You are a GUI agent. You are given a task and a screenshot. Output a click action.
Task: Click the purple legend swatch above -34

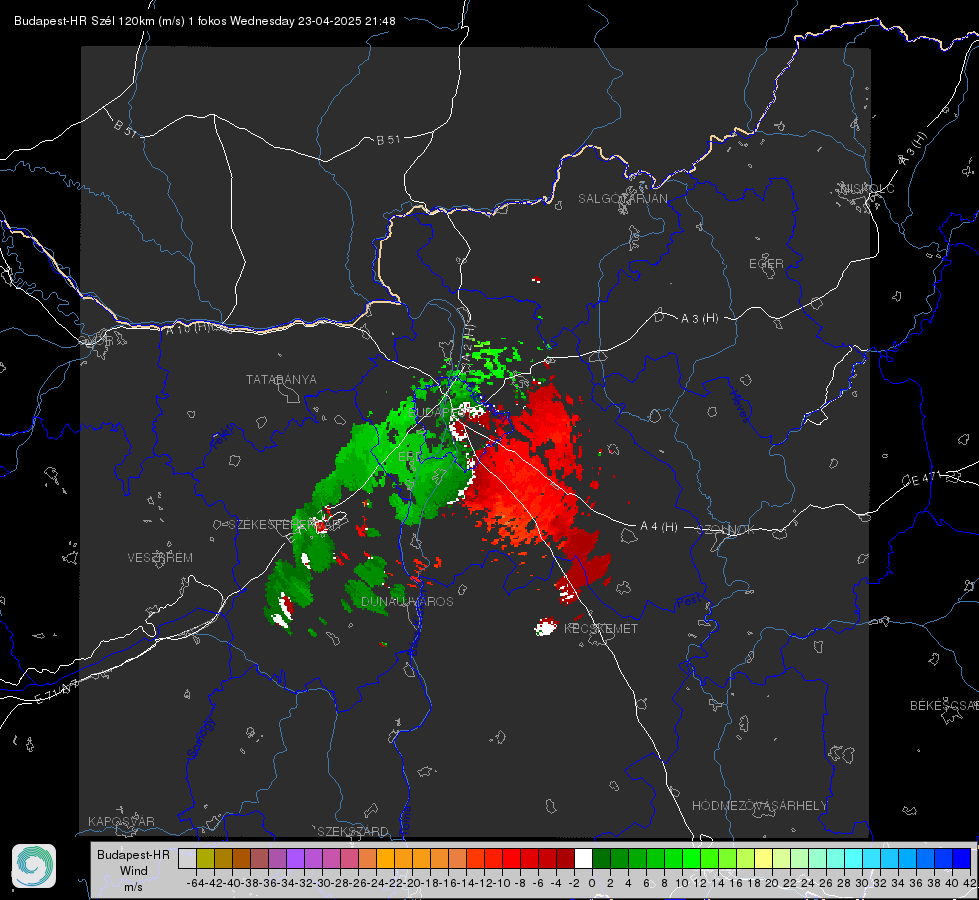click(295, 858)
